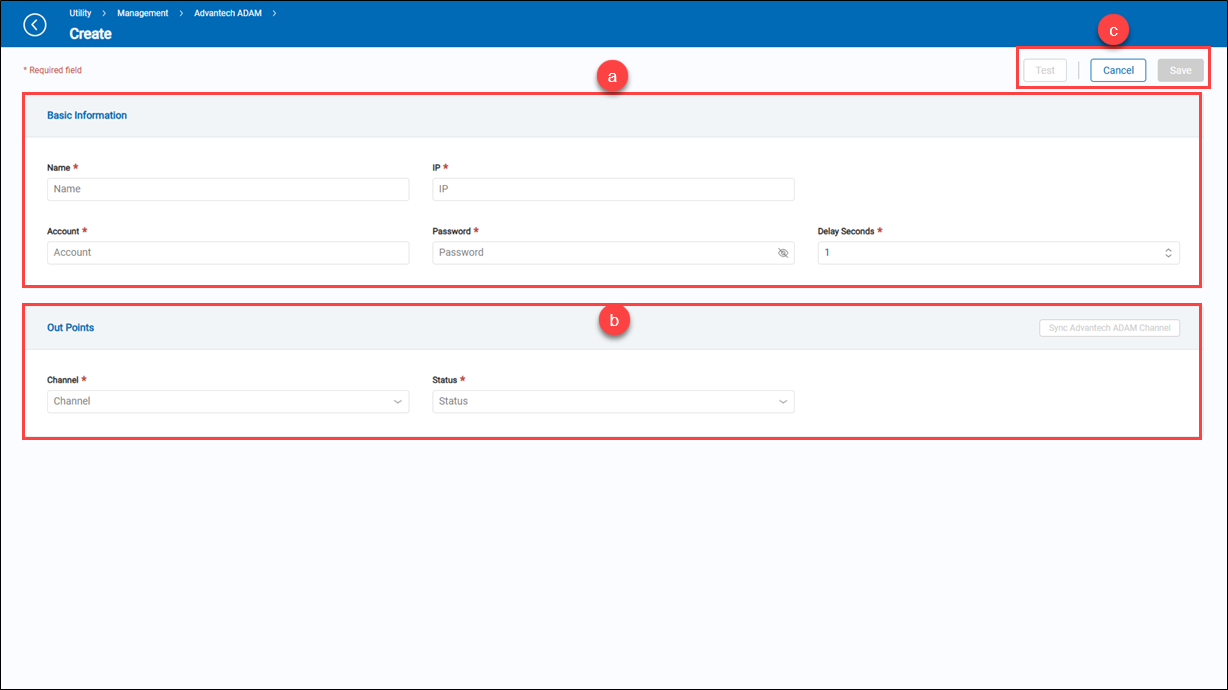Click the back arrow icon
The width and height of the screenshot is (1228, 690).
tap(35, 24)
